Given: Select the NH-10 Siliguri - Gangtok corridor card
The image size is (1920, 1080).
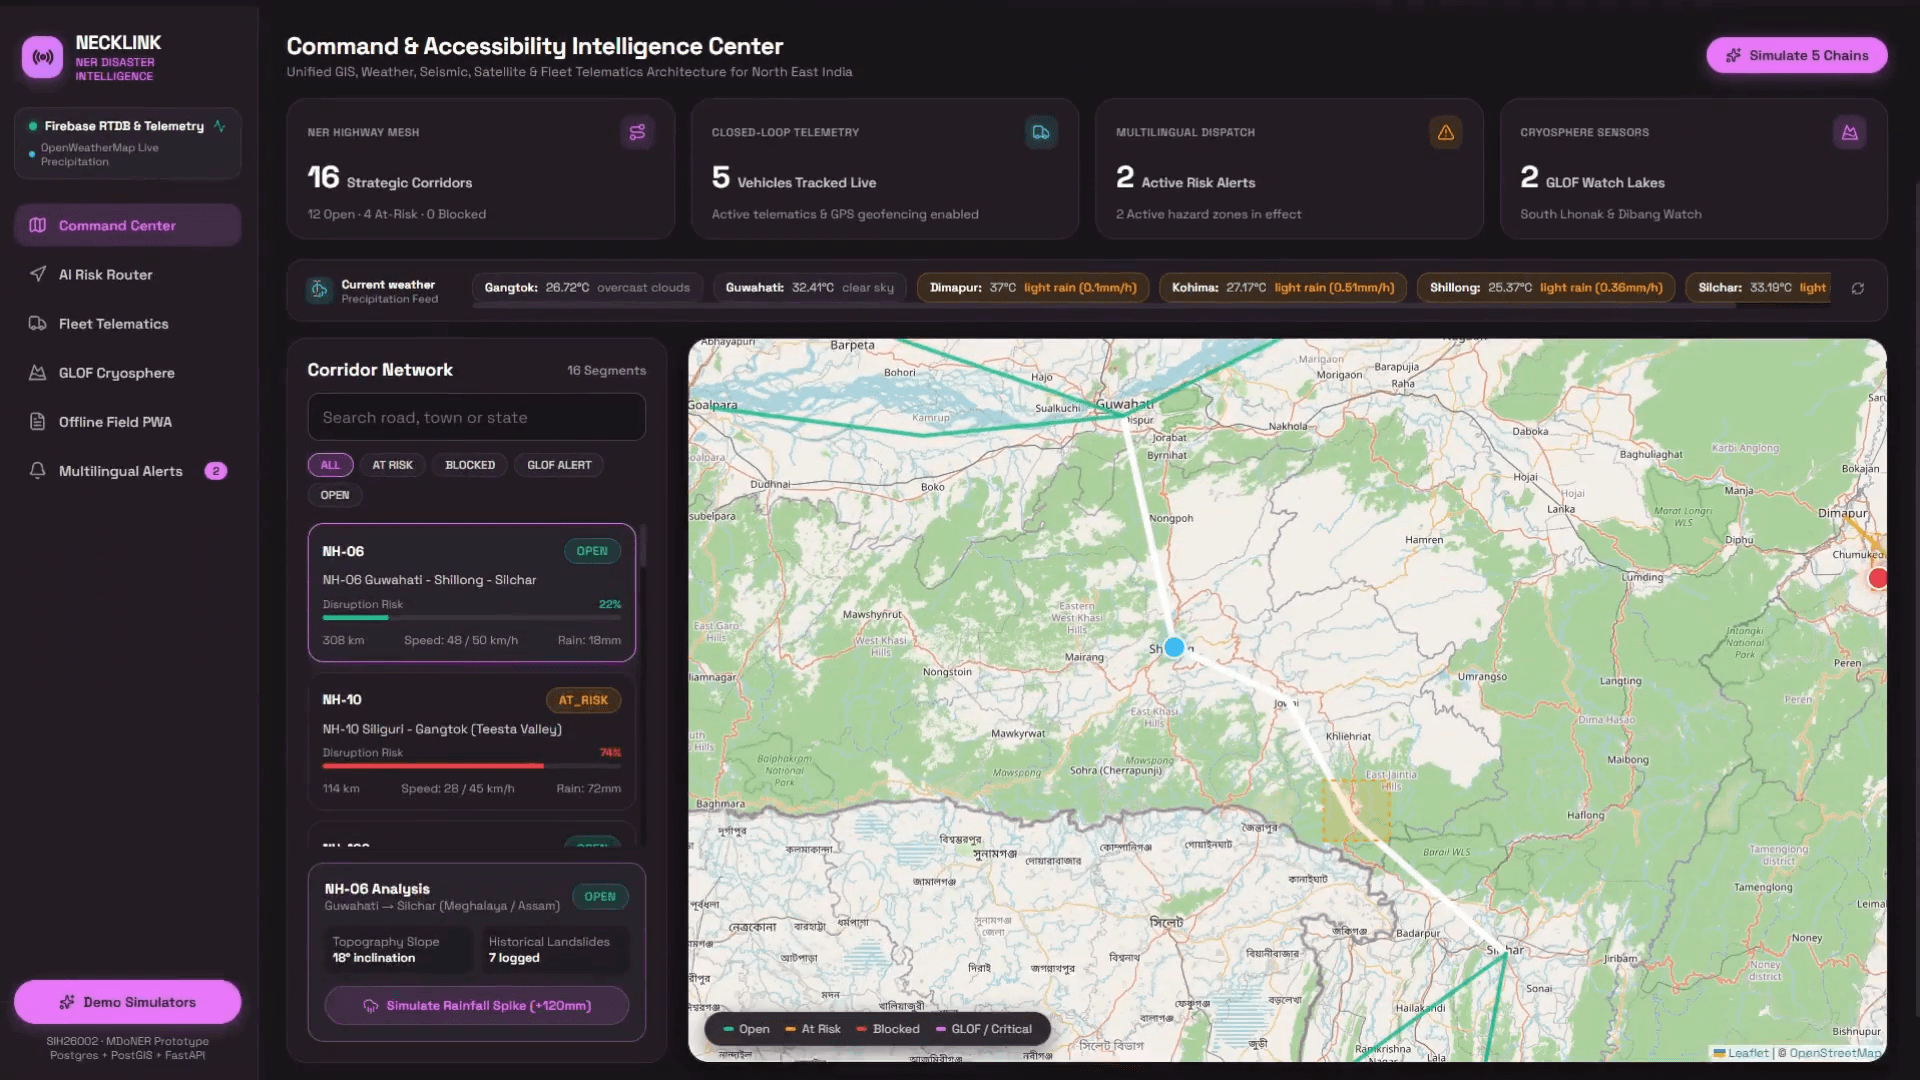Looking at the screenshot, I should (472, 741).
